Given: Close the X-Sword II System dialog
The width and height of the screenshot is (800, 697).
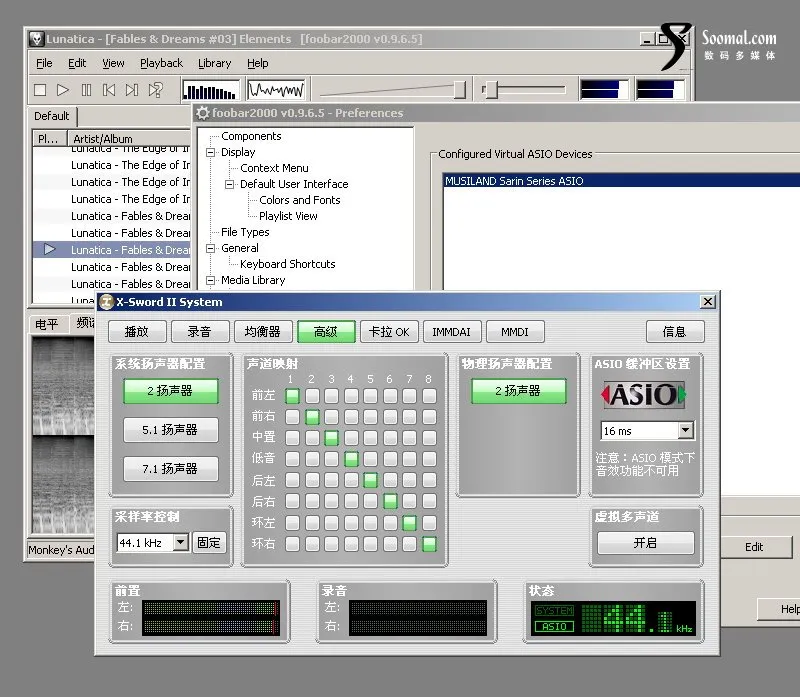Looking at the screenshot, I should pyautogui.click(x=708, y=302).
